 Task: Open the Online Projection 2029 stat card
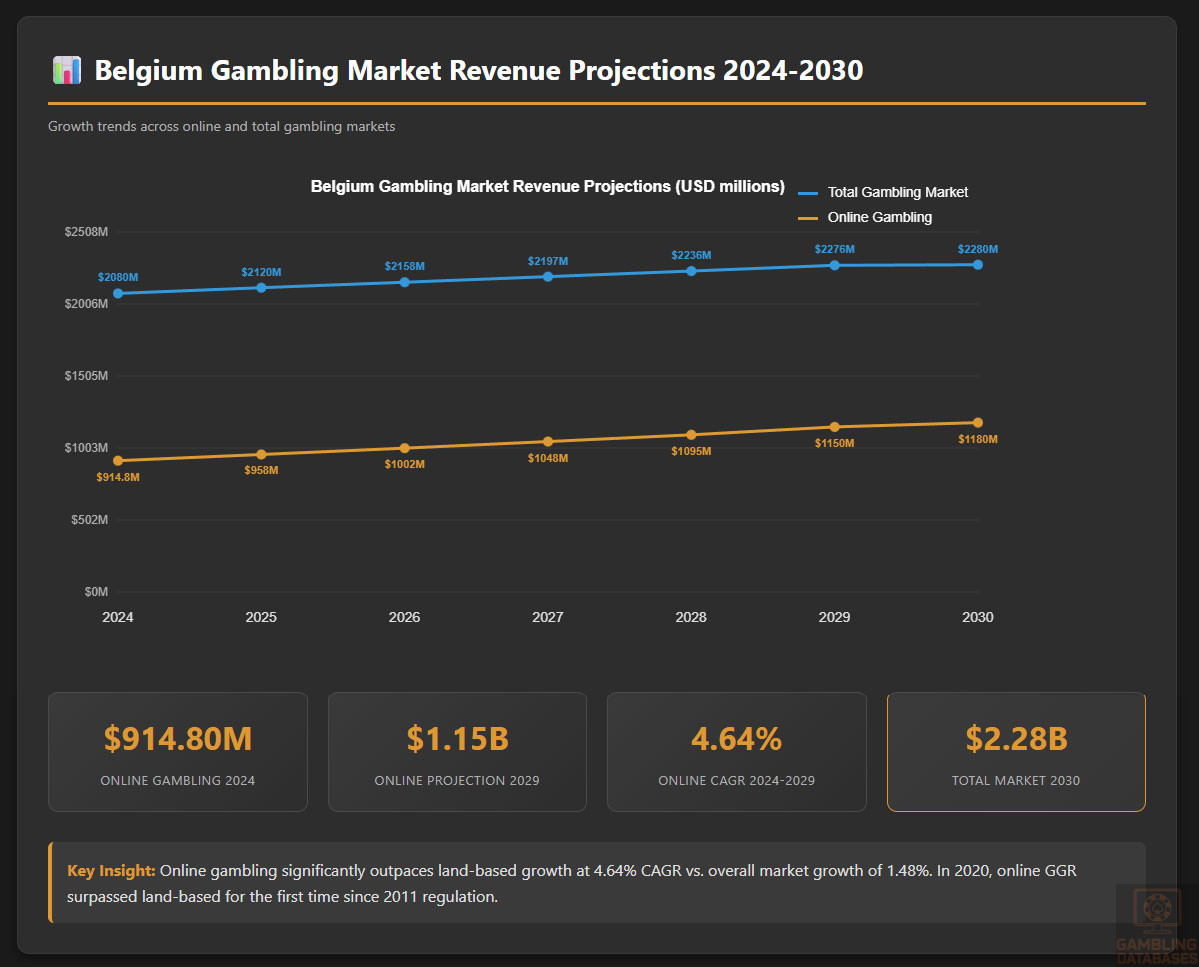tap(457, 751)
